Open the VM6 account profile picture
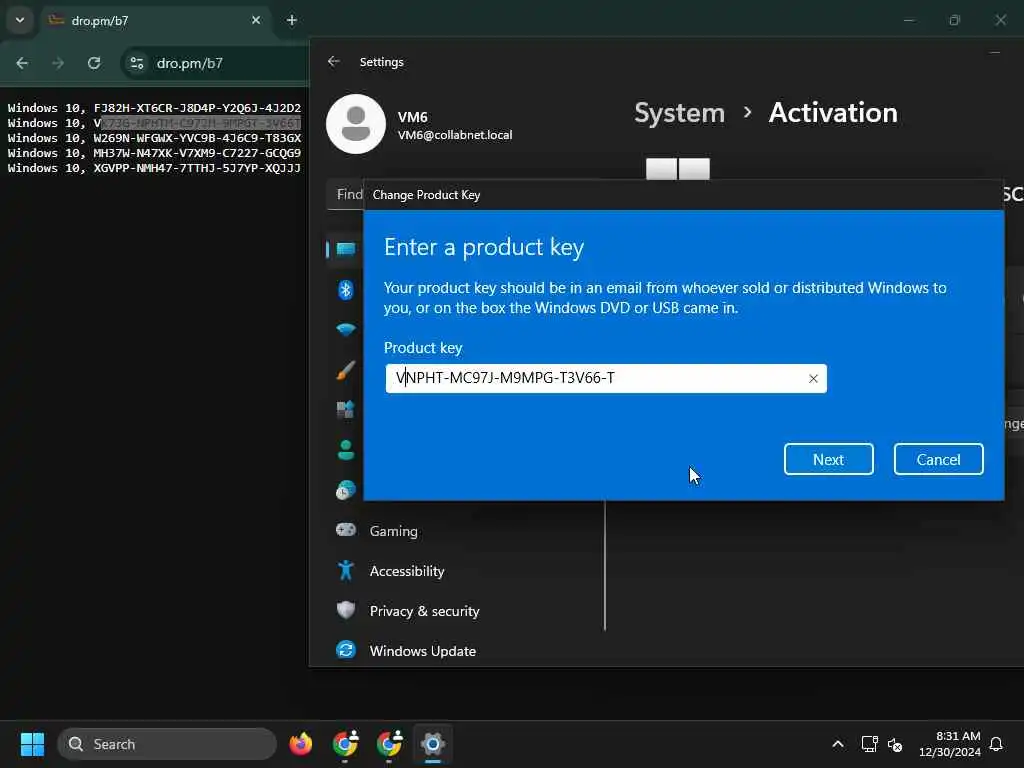1024x768 pixels. pyautogui.click(x=356, y=124)
